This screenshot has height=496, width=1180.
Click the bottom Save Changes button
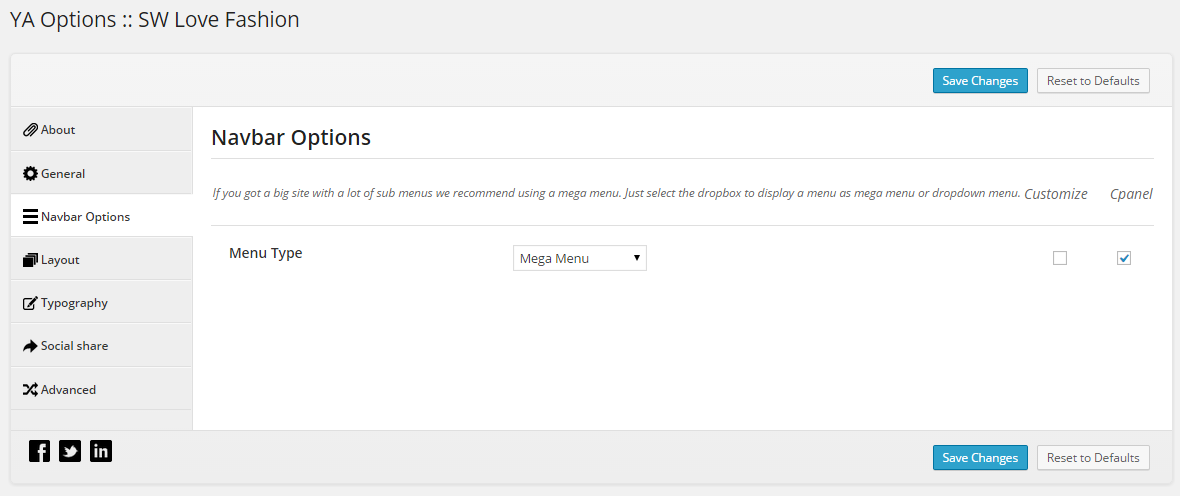click(x=980, y=458)
